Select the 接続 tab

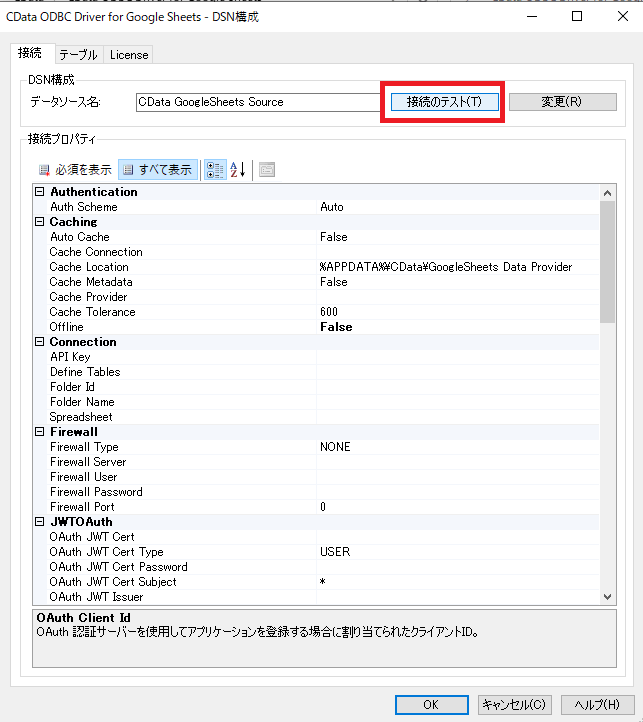click(x=30, y=53)
